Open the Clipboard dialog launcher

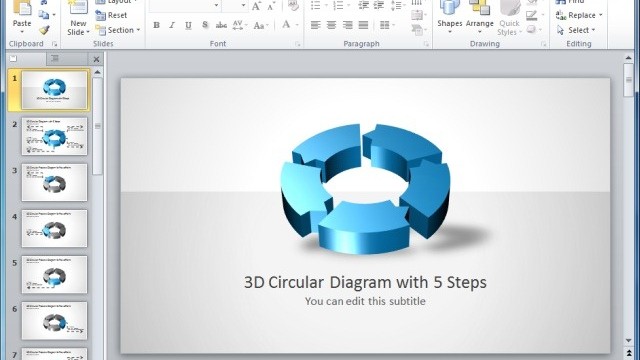54,44
